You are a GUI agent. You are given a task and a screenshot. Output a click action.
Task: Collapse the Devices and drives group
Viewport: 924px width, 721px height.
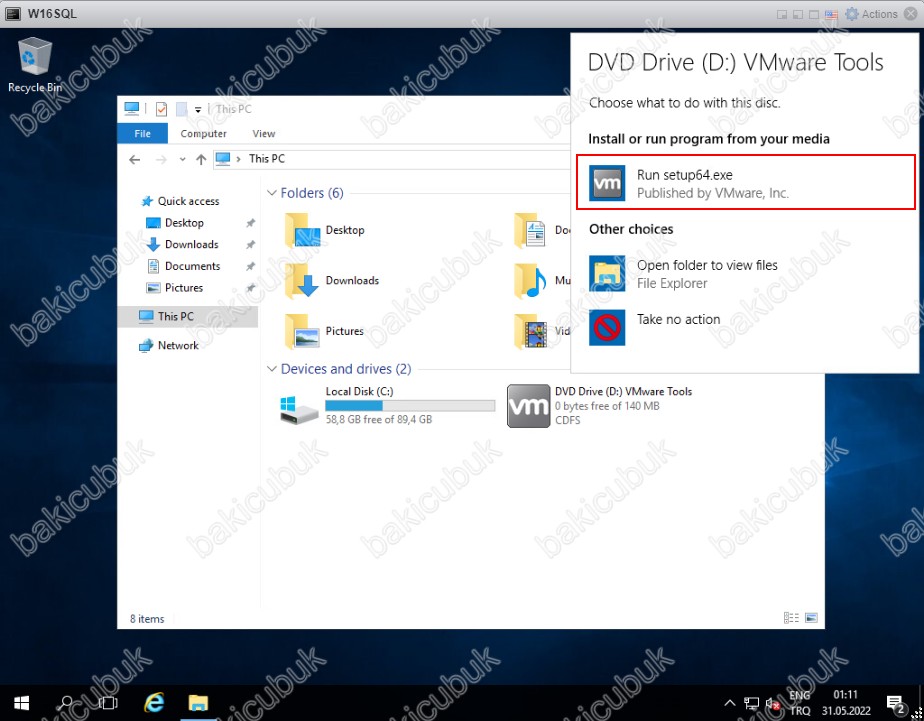click(272, 369)
